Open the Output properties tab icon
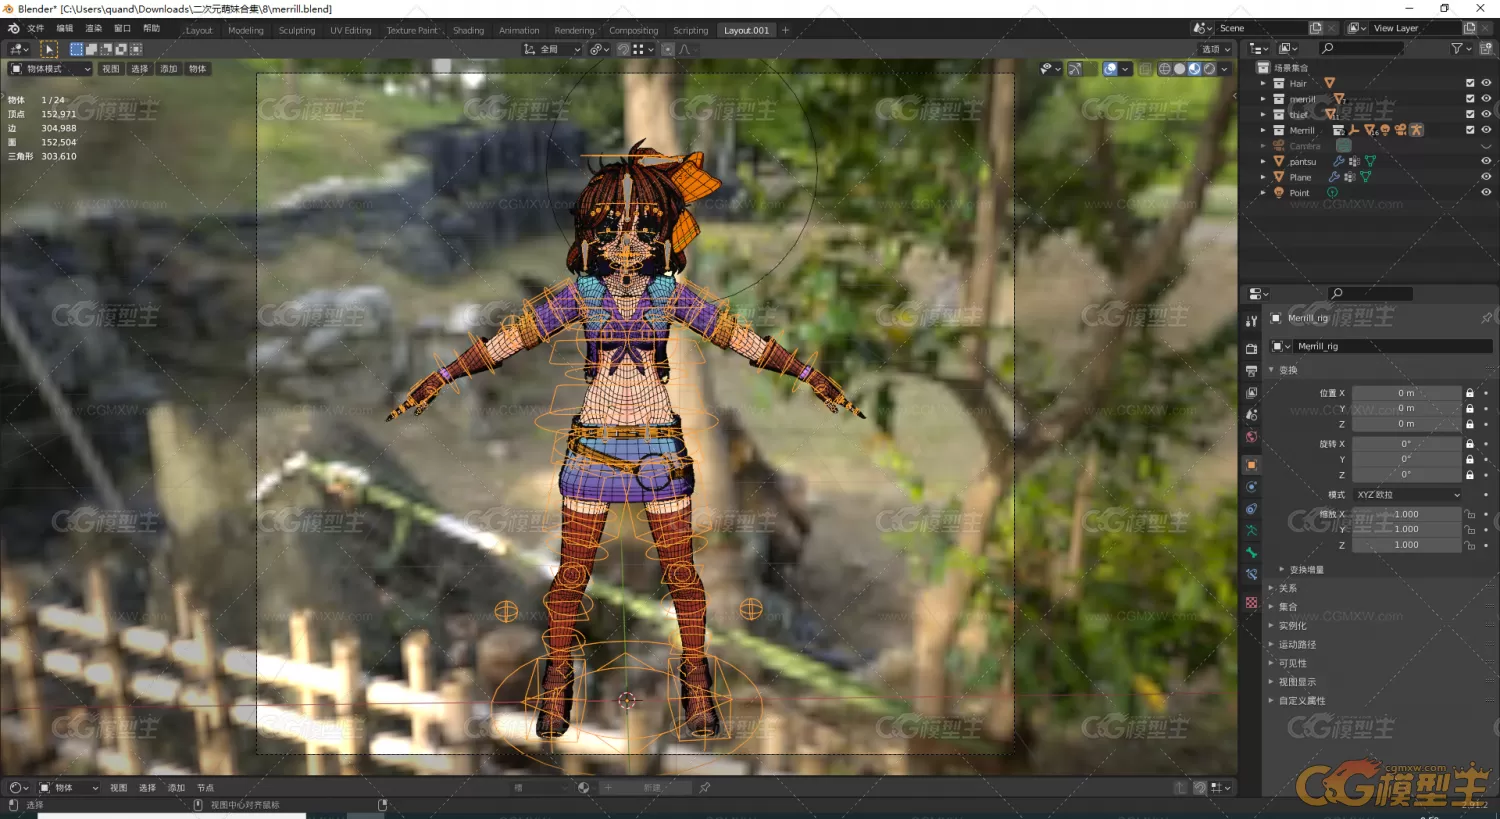1500x819 pixels. tap(1251, 371)
